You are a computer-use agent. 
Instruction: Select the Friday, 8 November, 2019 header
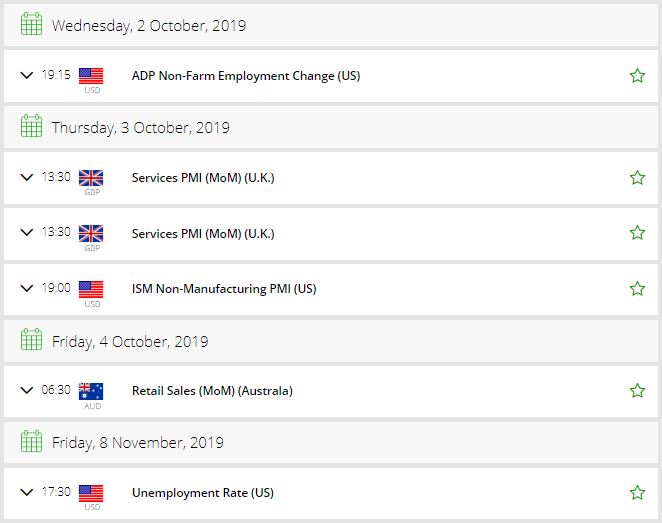click(331, 443)
